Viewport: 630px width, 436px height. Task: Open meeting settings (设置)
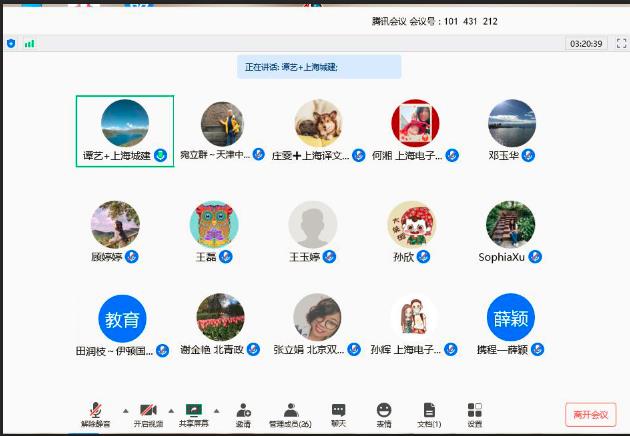click(x=474, y=412)
